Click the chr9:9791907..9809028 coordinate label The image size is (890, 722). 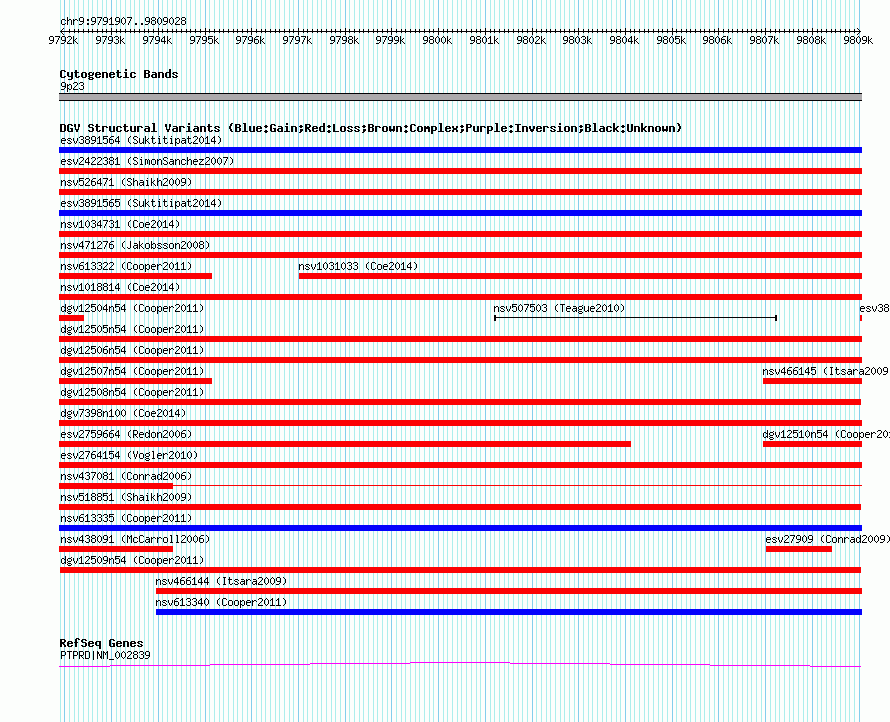tap(123, 21)
